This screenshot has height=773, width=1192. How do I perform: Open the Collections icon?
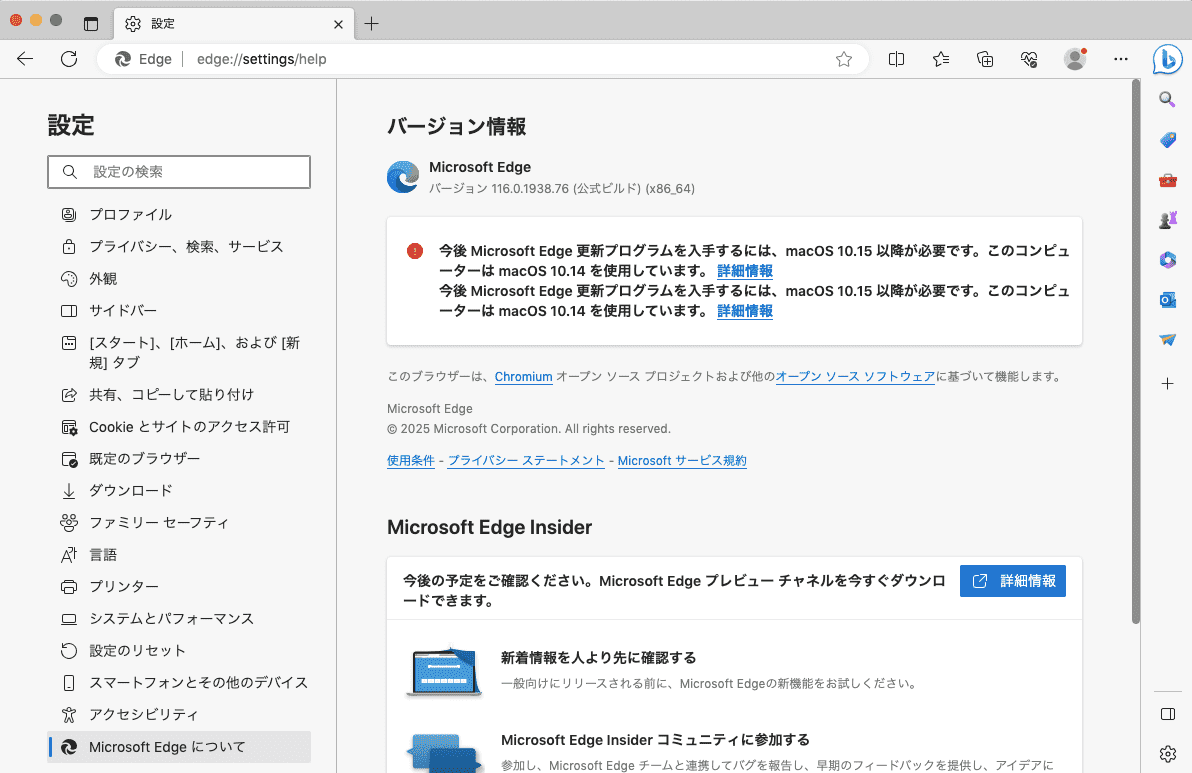[x=984, y=59]
